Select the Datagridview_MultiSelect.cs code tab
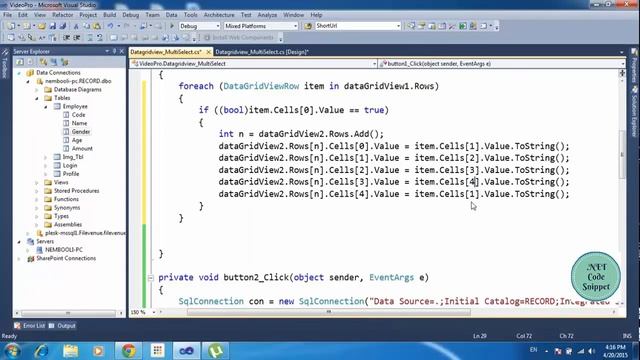 pos(166,52)
